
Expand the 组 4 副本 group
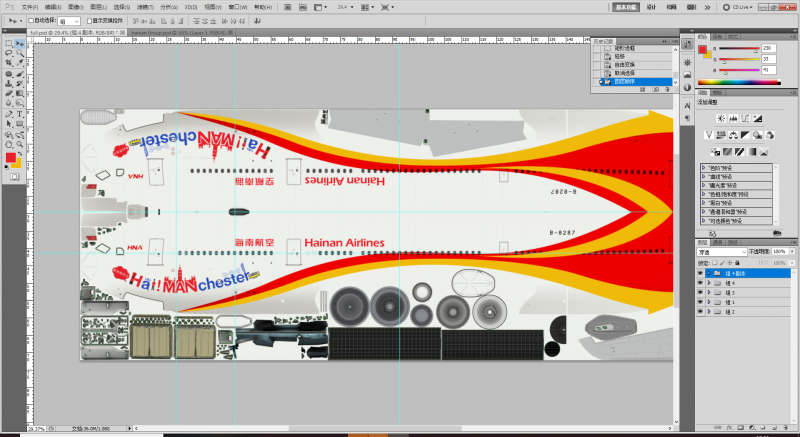pos(709,274)
